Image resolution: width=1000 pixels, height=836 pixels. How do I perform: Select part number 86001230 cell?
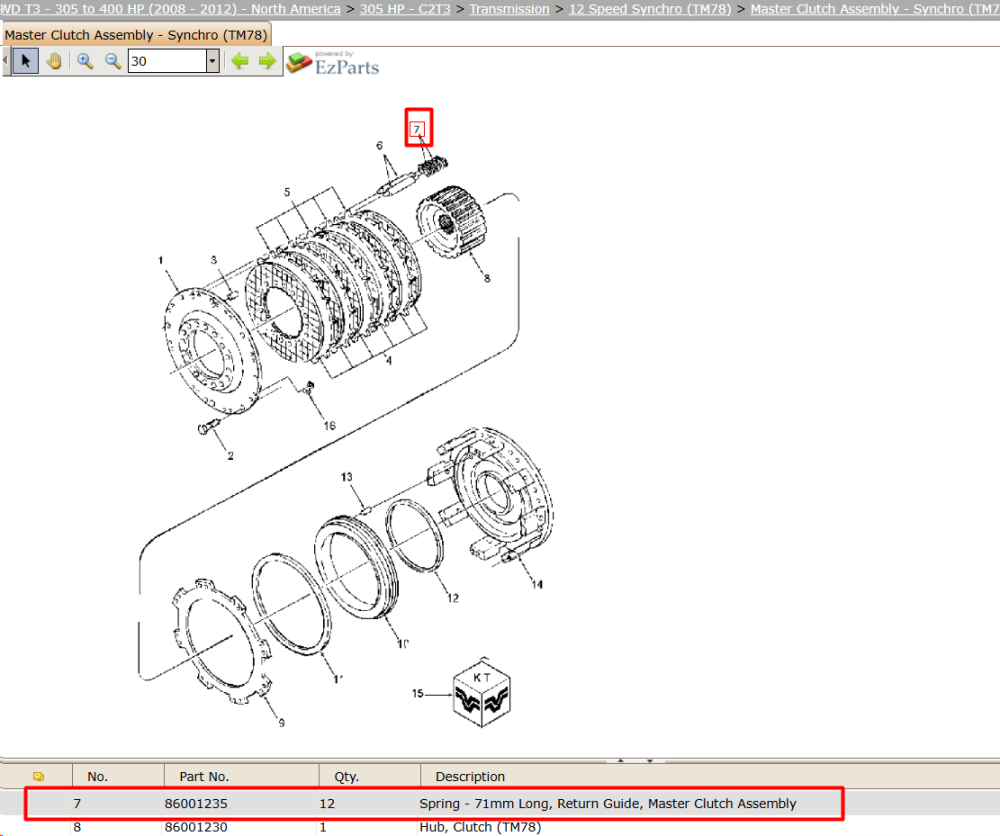(x=196, y=827)
